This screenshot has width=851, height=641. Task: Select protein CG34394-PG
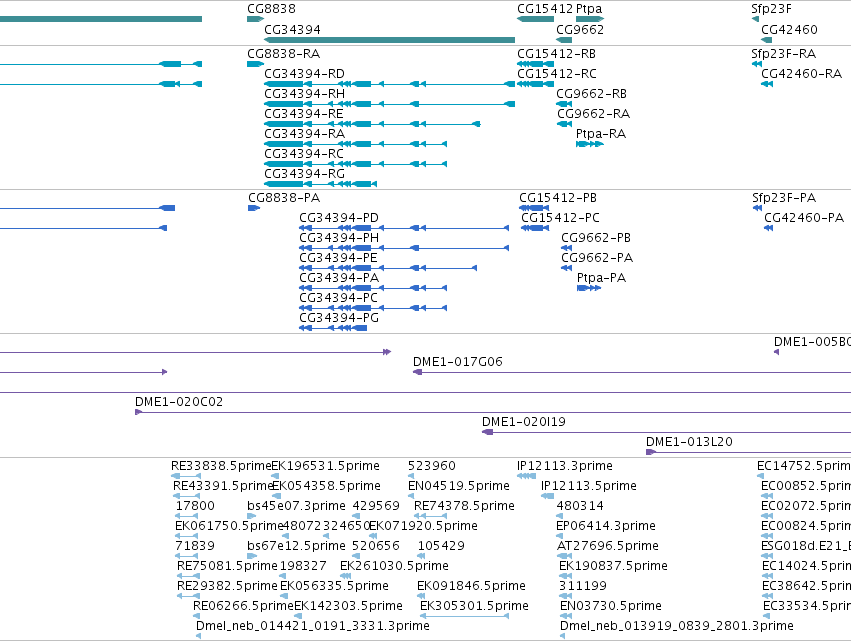point(339,318)
